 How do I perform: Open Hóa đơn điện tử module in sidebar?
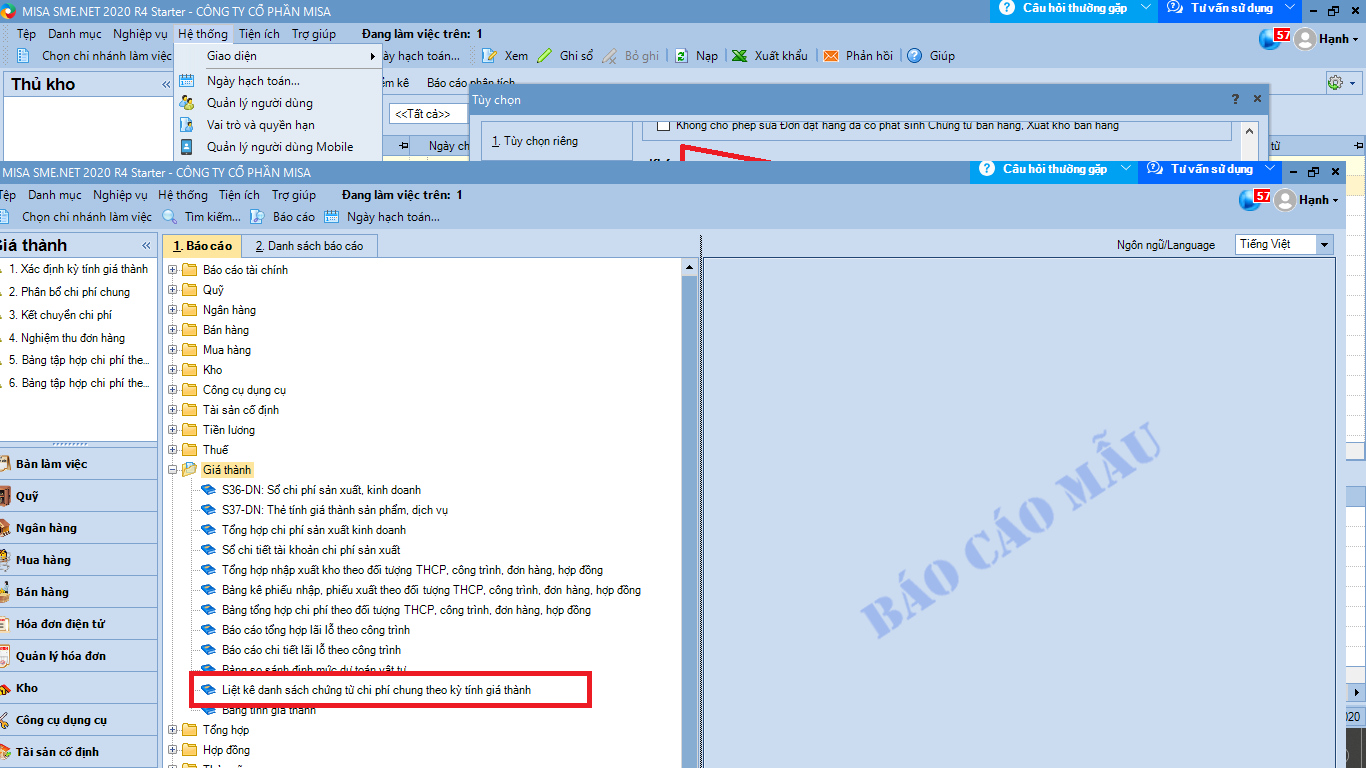79,624
